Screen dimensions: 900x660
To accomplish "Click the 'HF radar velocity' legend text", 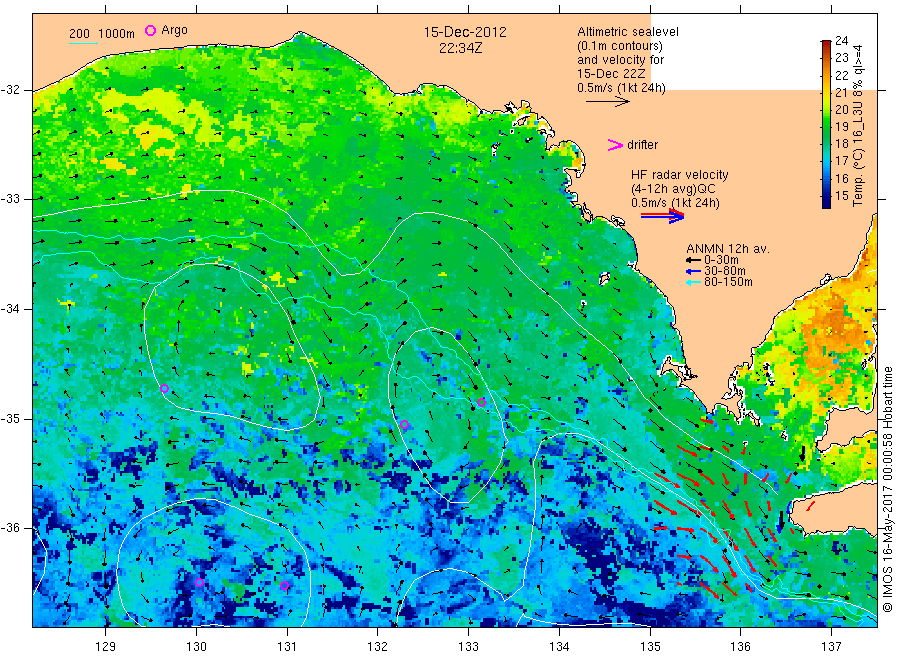I will (x=680, y=175).
